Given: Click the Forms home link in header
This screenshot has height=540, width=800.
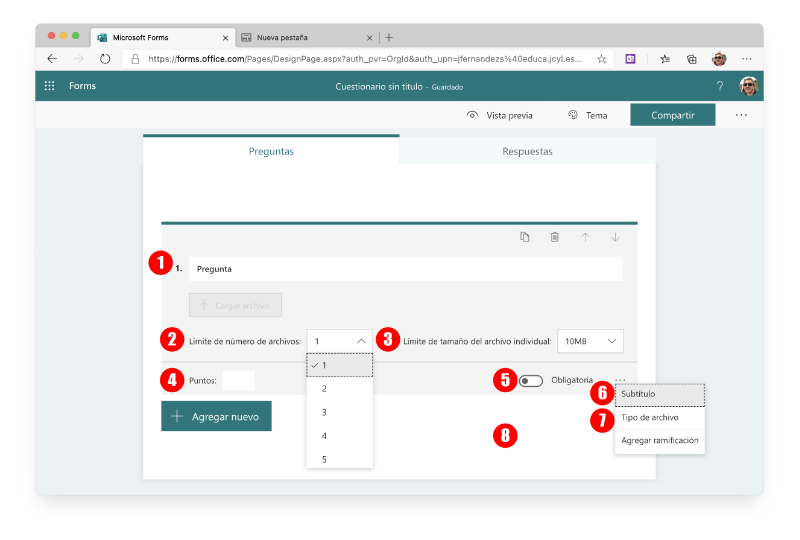Looking at the screenshot, I should [82, 86].
